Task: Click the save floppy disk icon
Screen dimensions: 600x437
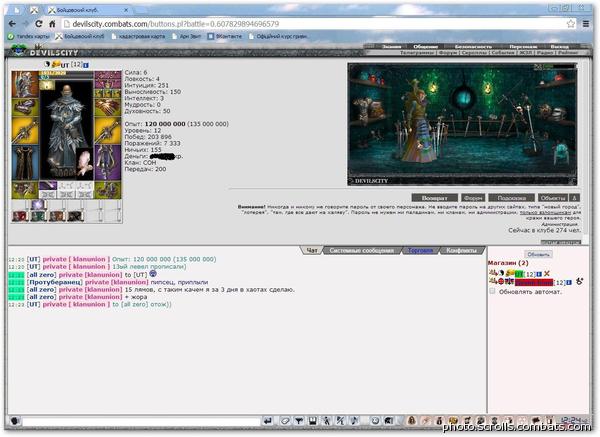Action: 313,421
